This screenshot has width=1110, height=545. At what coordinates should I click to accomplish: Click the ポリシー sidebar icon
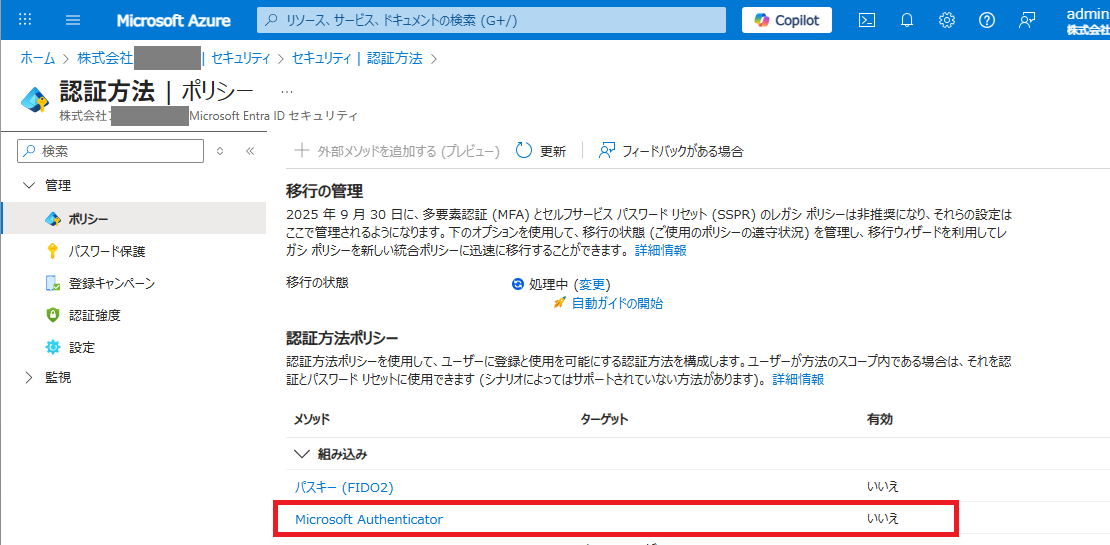(53, 219)
